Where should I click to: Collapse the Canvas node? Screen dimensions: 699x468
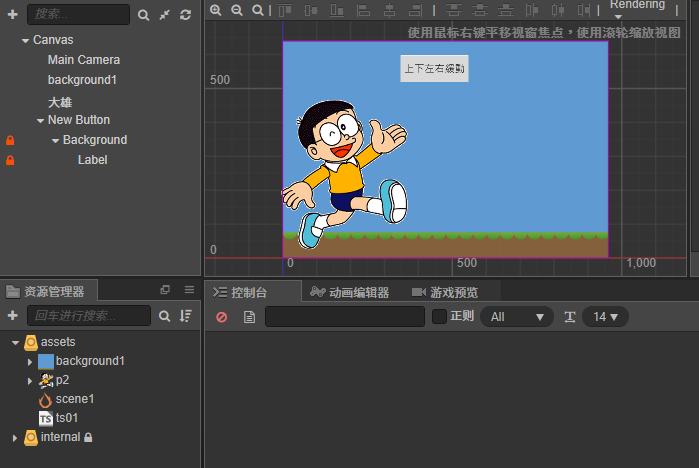(25, 41)
